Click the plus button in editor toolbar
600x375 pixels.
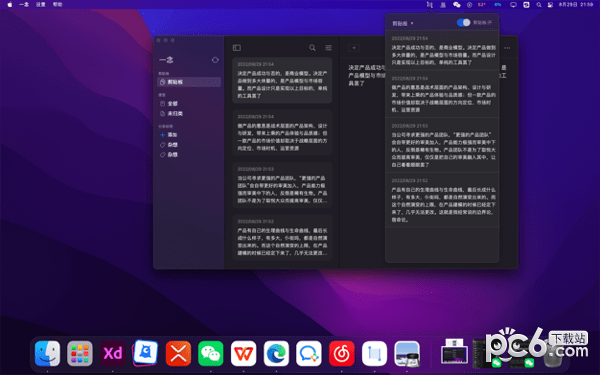[x=354, y=48]
